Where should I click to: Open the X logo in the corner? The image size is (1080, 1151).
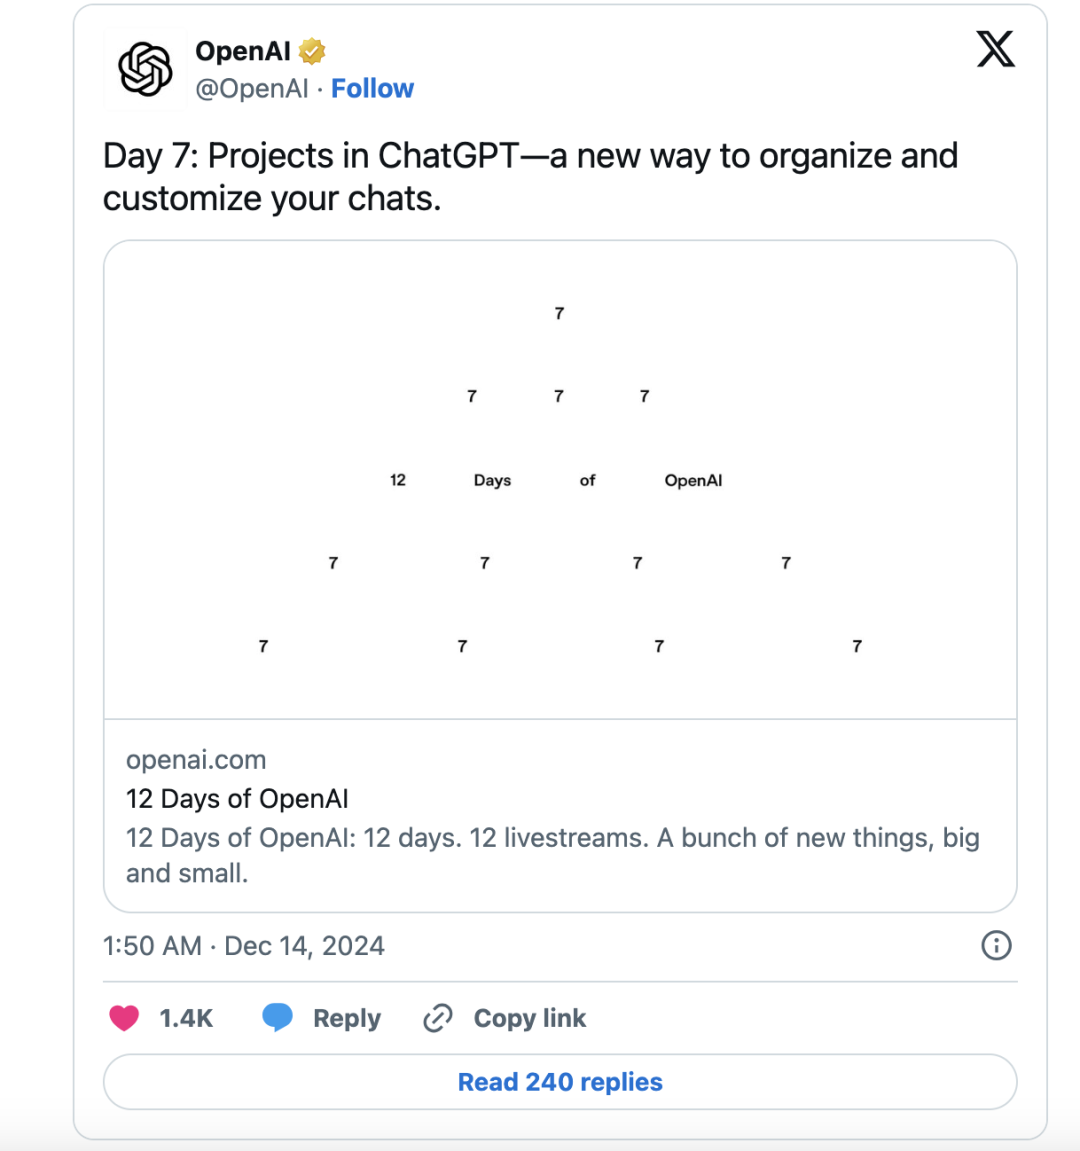[x=996, y=49]
